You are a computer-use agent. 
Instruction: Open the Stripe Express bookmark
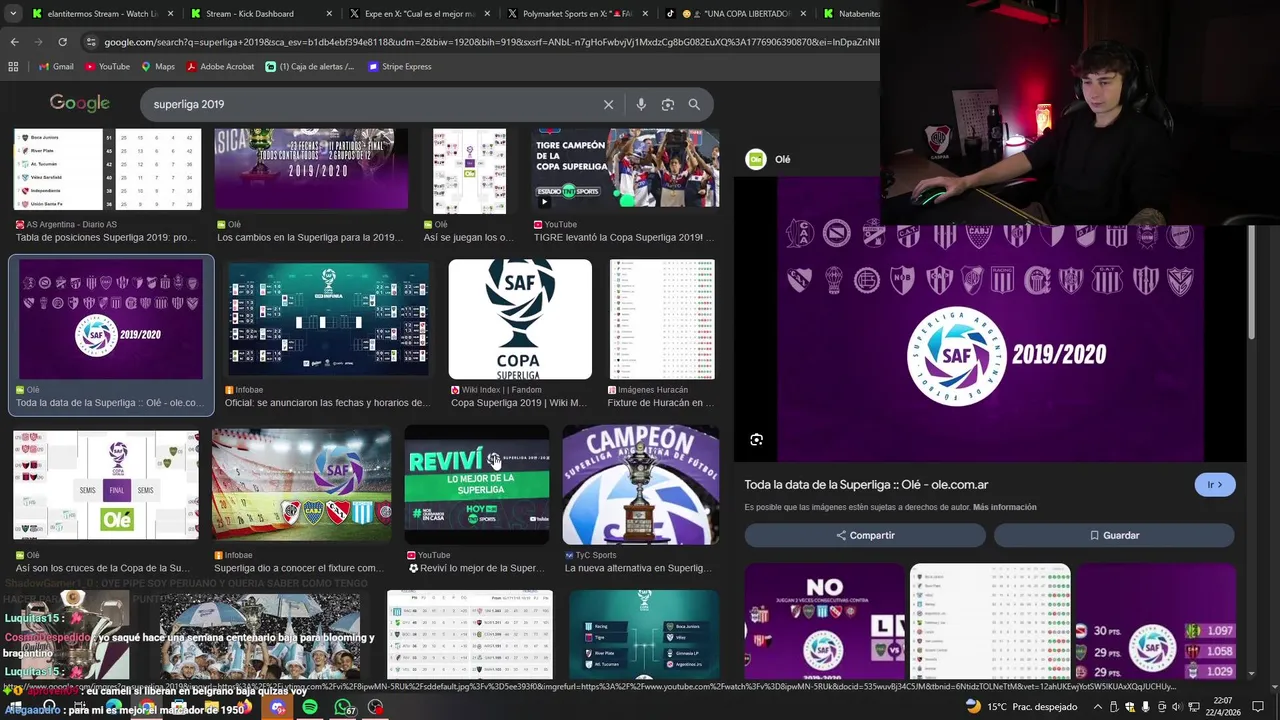pos(400,67)
